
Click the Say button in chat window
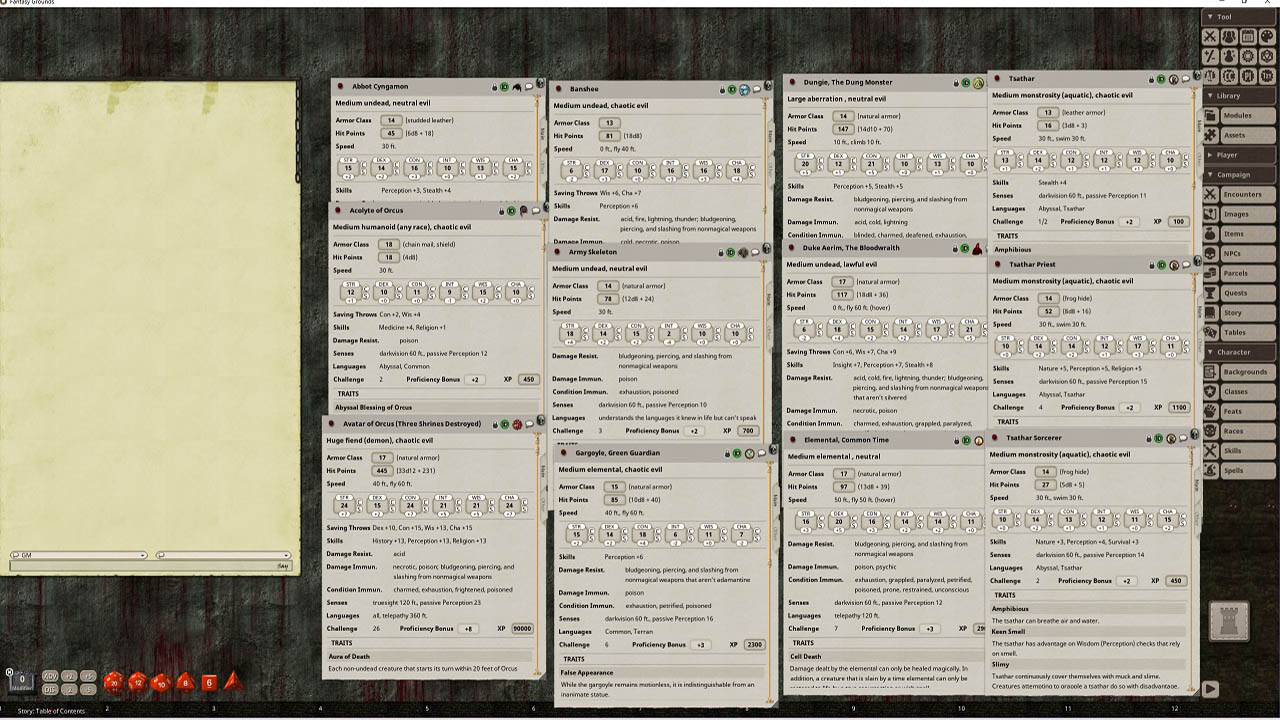(281, 565)
